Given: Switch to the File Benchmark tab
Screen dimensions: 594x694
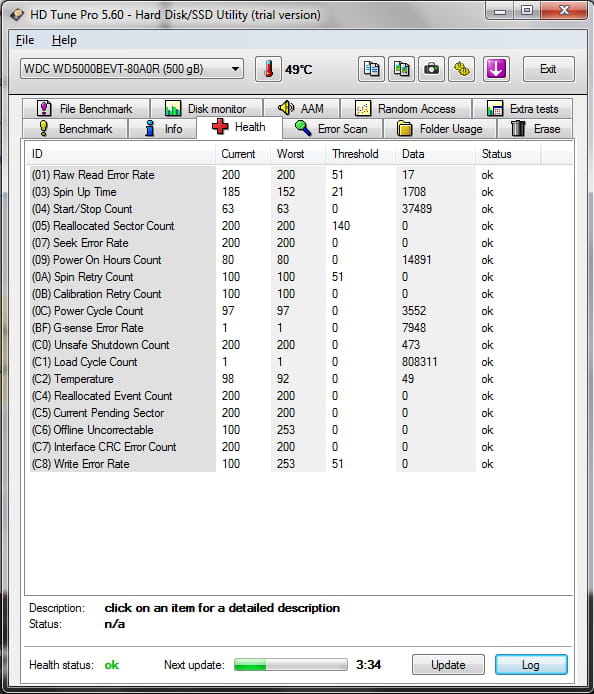Looking at the screenshot, I should (86, 108).
